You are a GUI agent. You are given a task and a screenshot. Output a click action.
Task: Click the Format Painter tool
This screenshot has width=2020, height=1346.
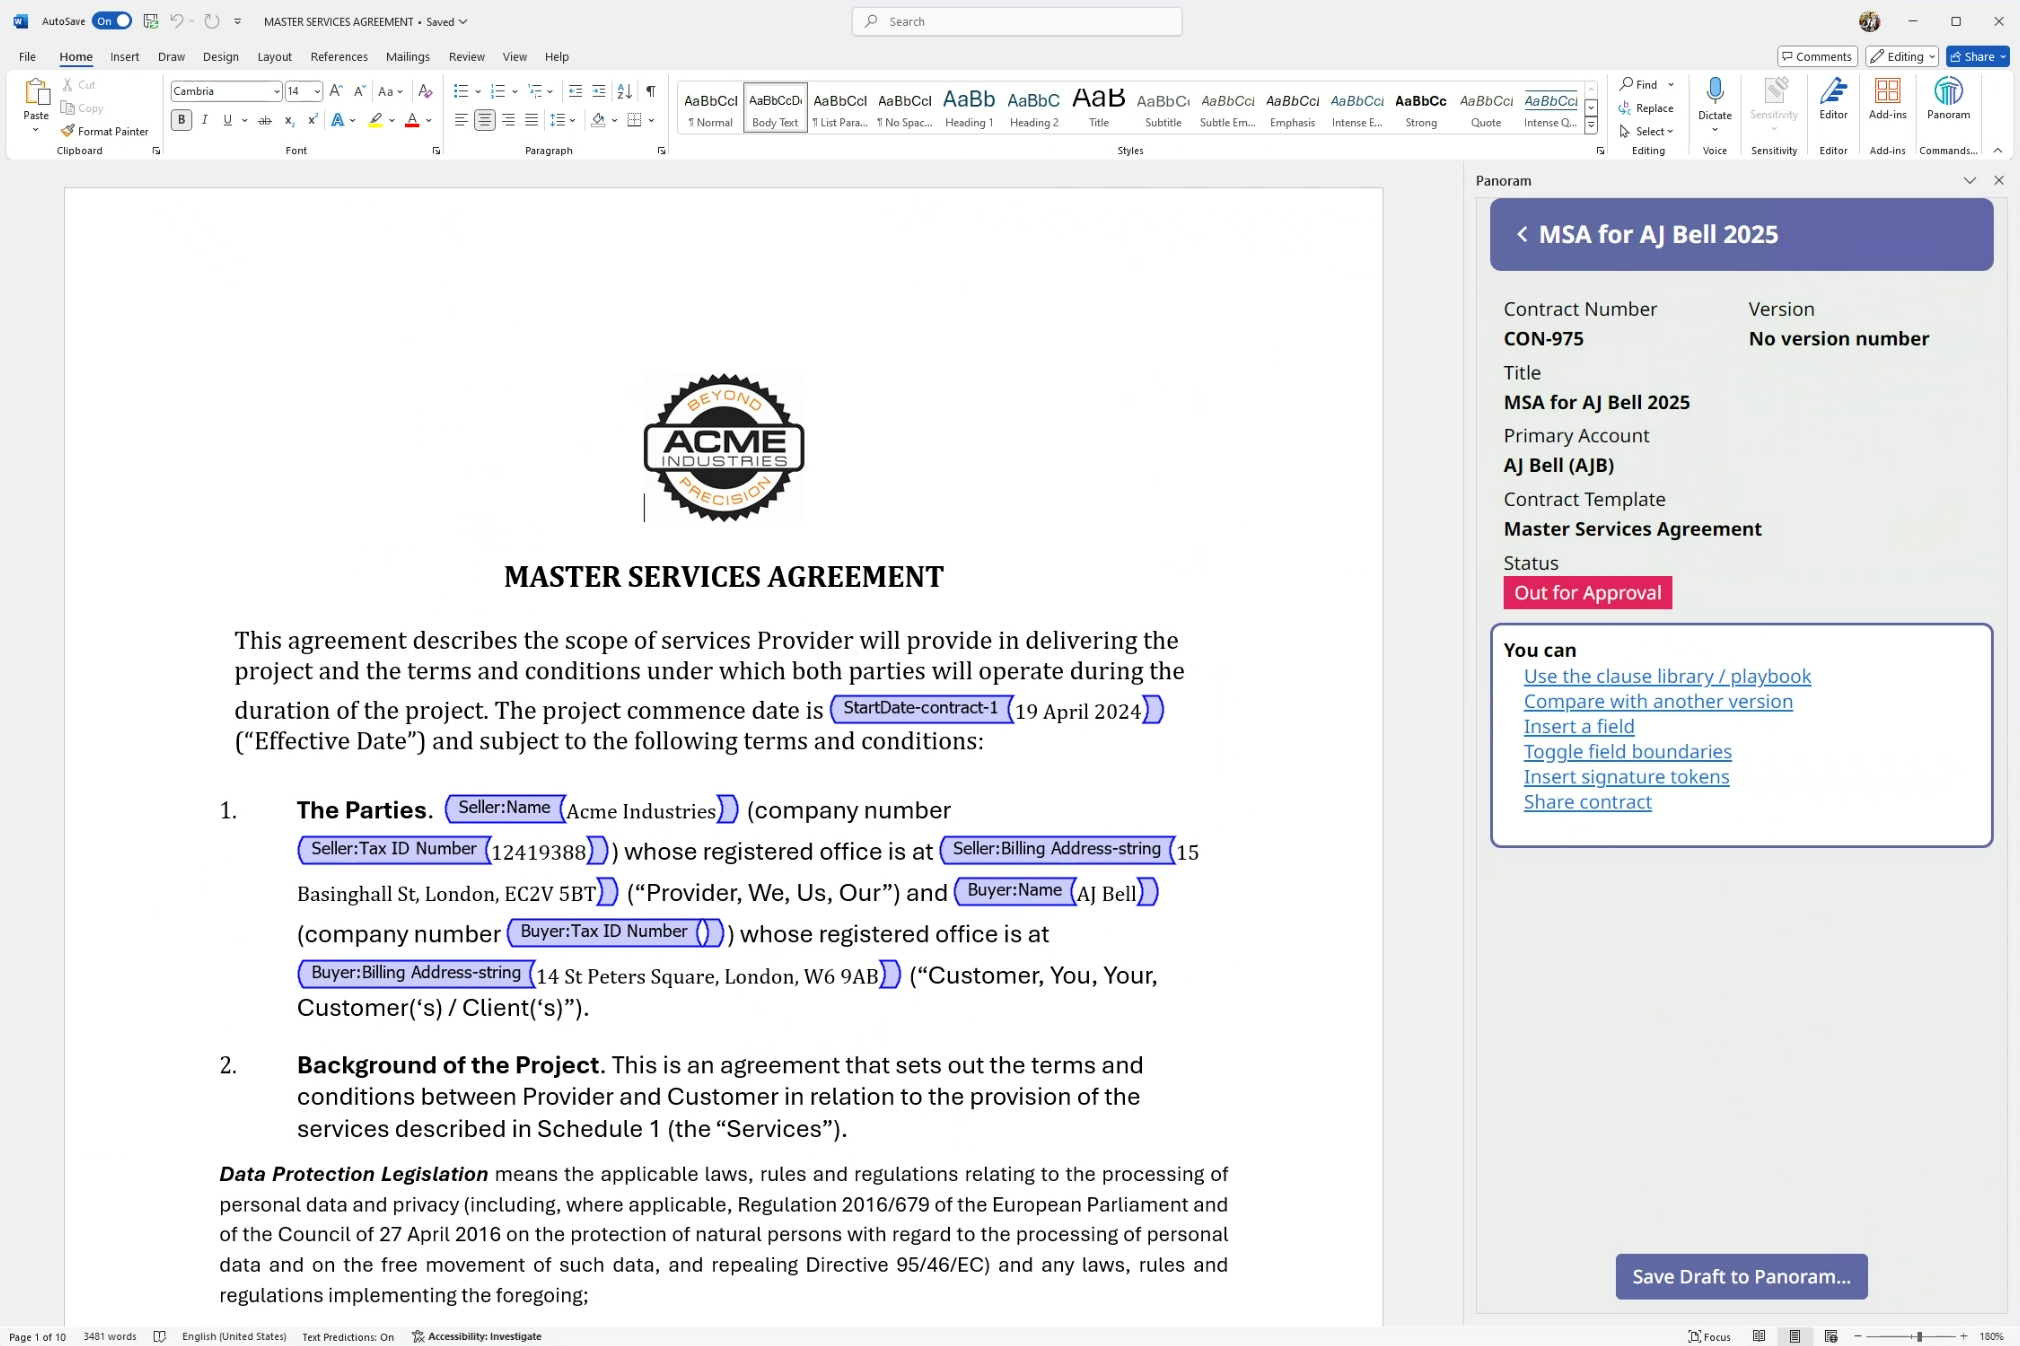pos(104,131)
